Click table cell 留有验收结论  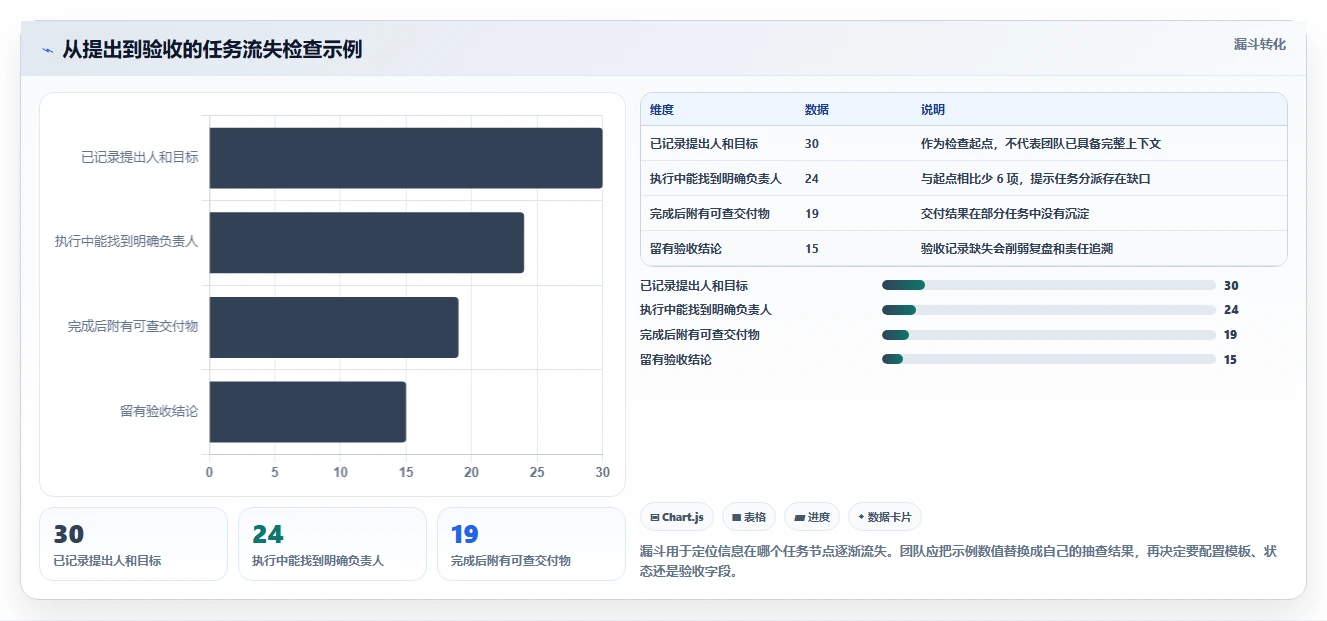pyautogui.click(x=686, y=249)
